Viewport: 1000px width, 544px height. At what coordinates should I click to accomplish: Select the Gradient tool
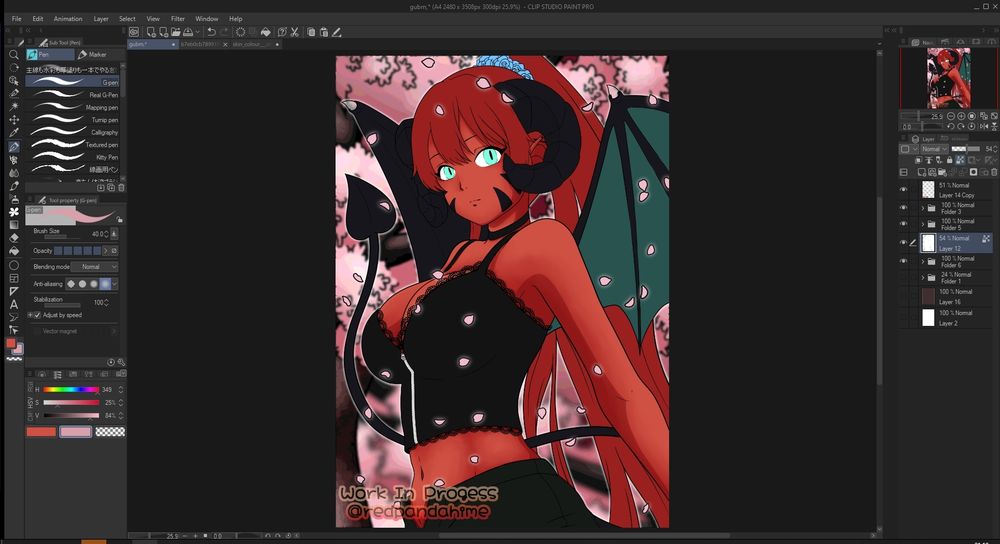pyautogui.click(x=13, y=224)
